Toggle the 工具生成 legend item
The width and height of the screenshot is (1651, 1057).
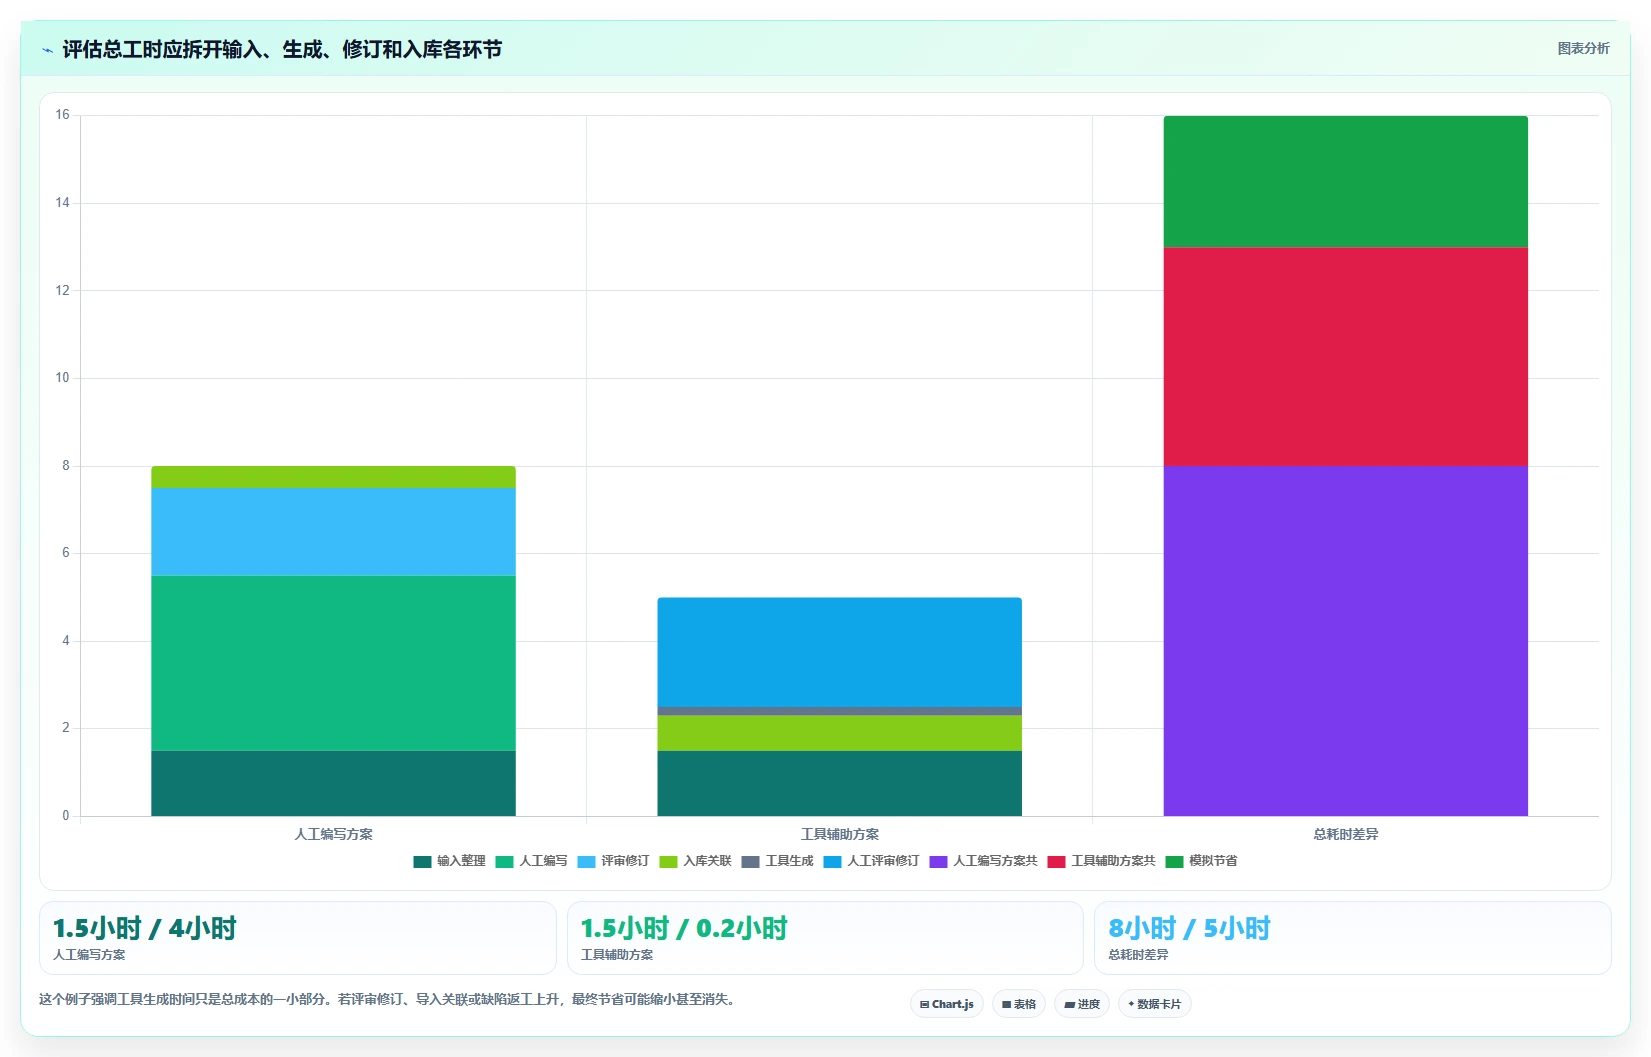[x=777, y=861]
